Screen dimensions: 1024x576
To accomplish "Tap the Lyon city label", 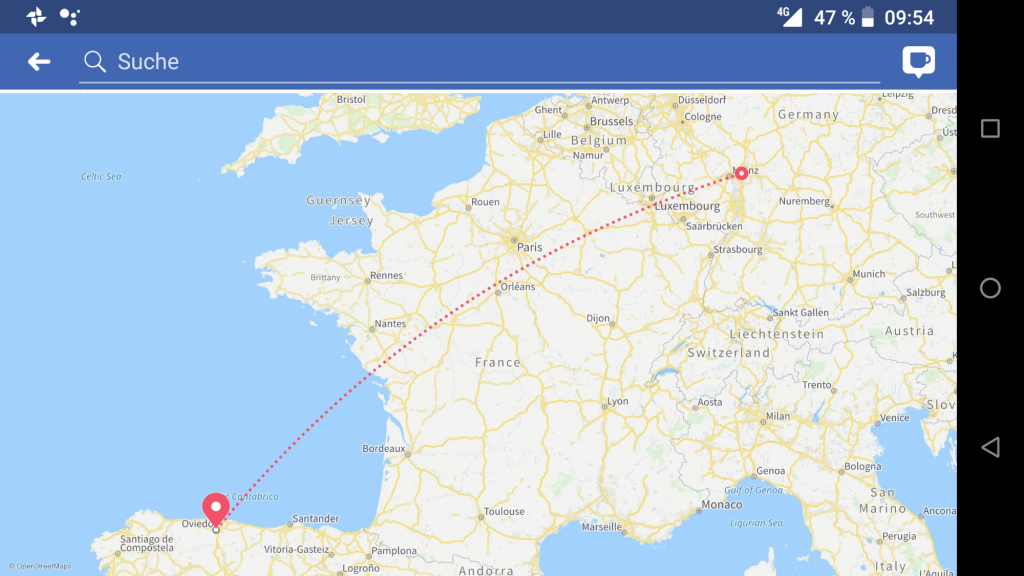I will point(617,402).
